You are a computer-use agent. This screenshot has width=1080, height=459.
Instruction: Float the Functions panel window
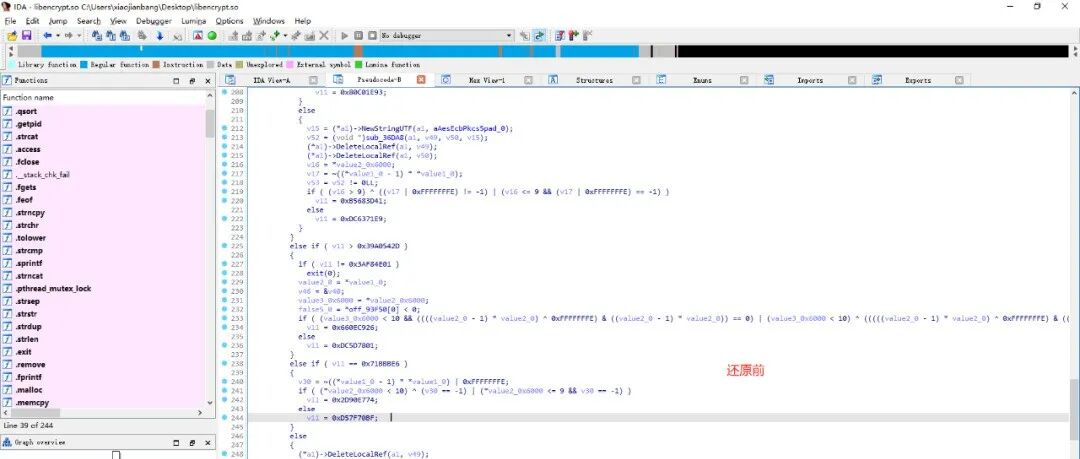194,81
